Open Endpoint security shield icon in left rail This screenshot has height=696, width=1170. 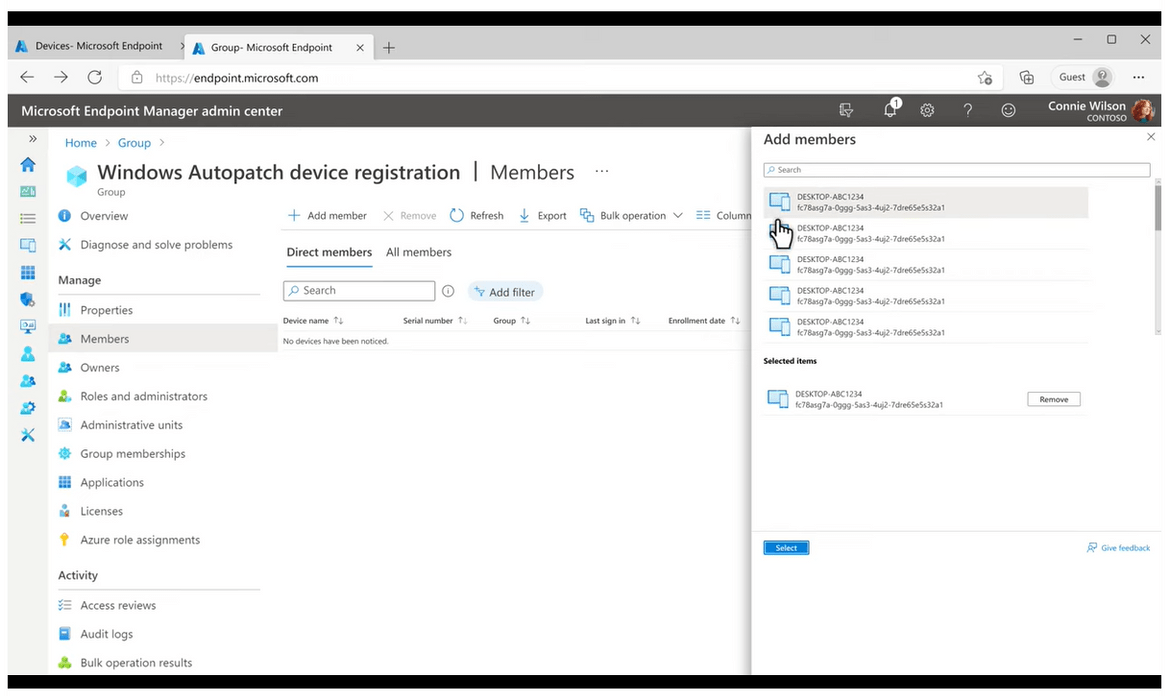click(x=28, y=299)
